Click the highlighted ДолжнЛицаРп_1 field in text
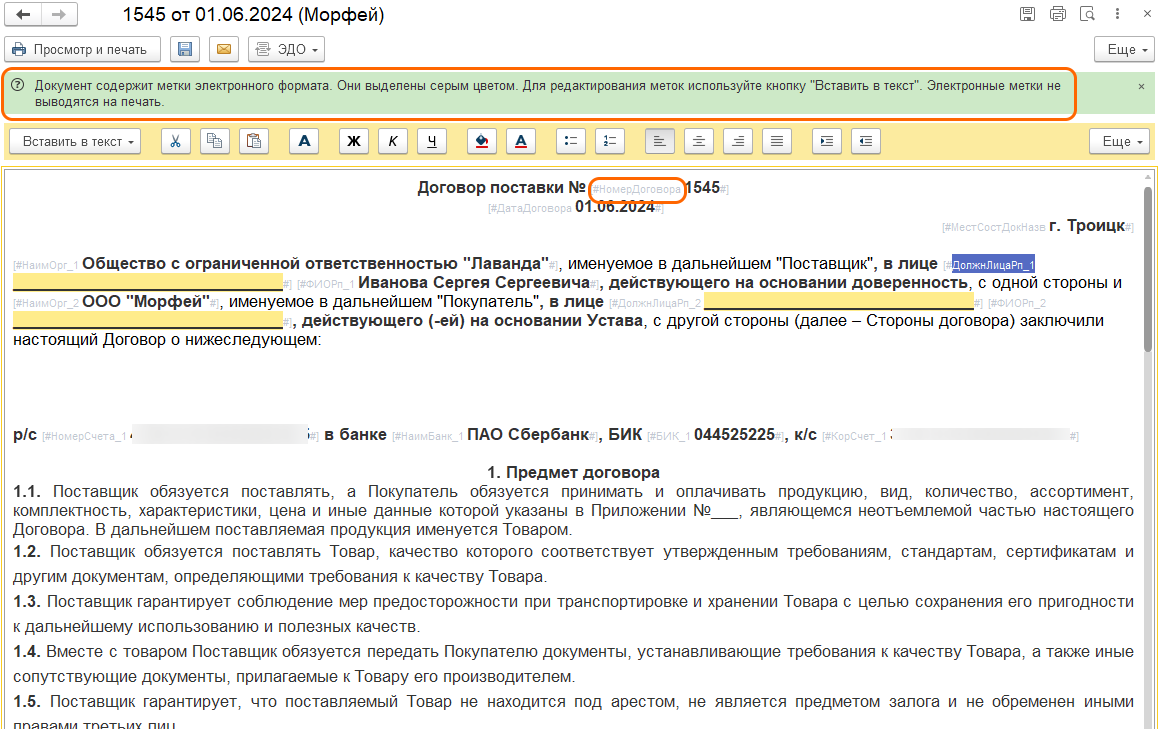Image resolution: width=1160 pixels, height=729 pixels. 993,264
